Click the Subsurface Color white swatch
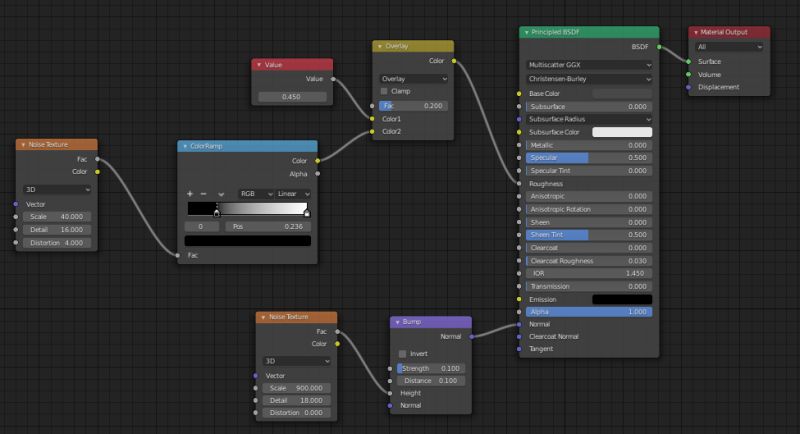The width and height of the screenshot is (800, 434). point(622,132)
